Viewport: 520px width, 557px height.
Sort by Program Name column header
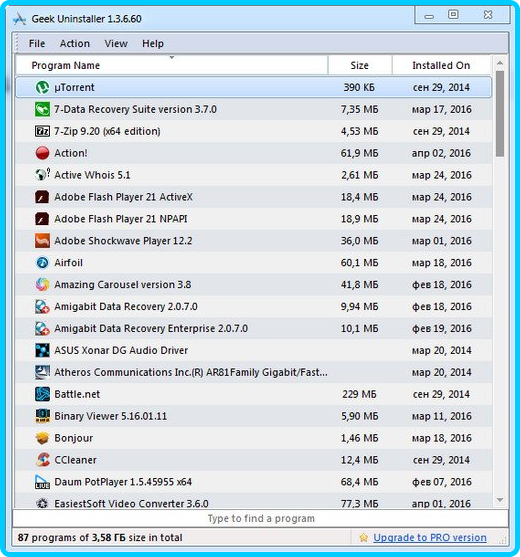tap(172, 65)
